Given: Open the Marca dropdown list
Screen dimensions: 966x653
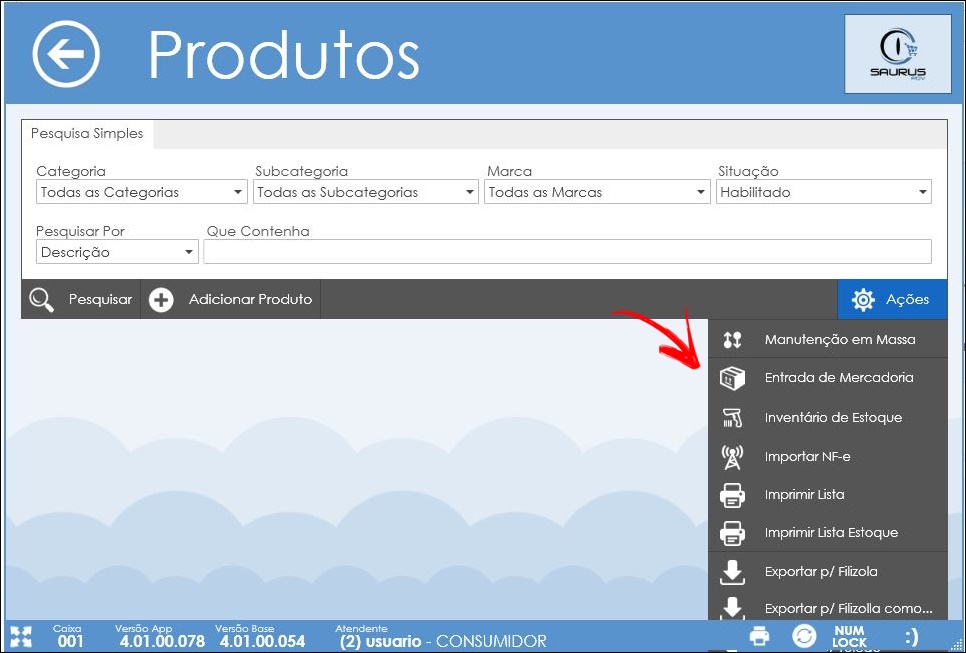Looking at the screenshot, I should 597,192.
